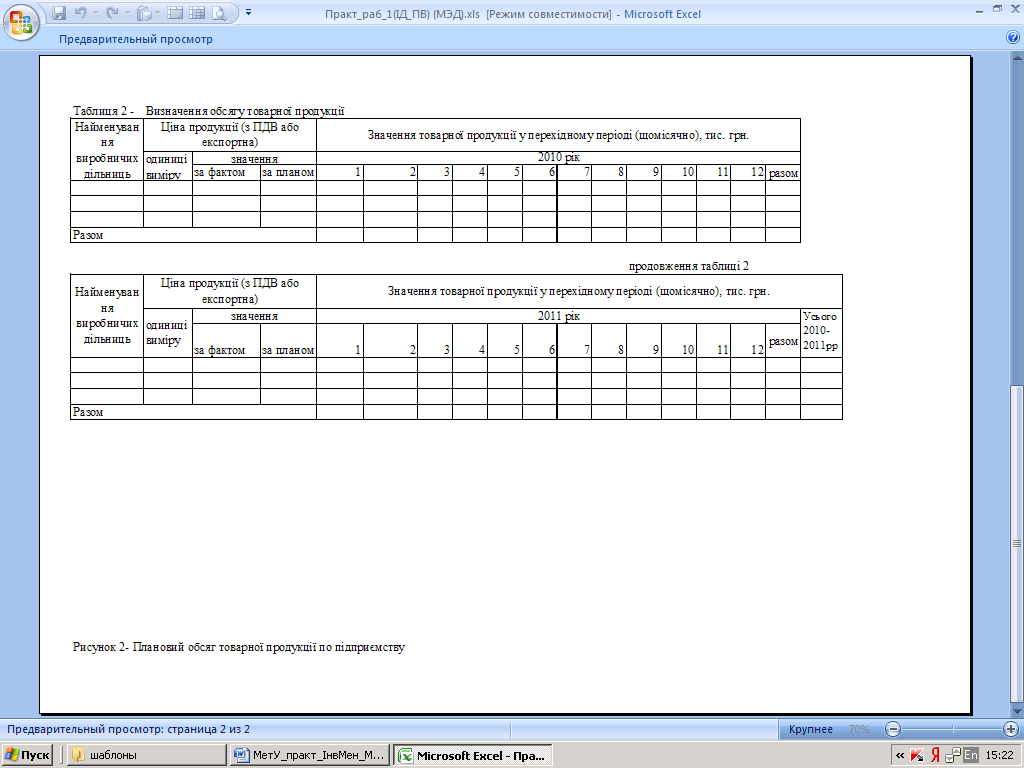Click the Крупнее zoom button in status bar
The height and width of the screenshot is (768, 1024).
point(810,729)
